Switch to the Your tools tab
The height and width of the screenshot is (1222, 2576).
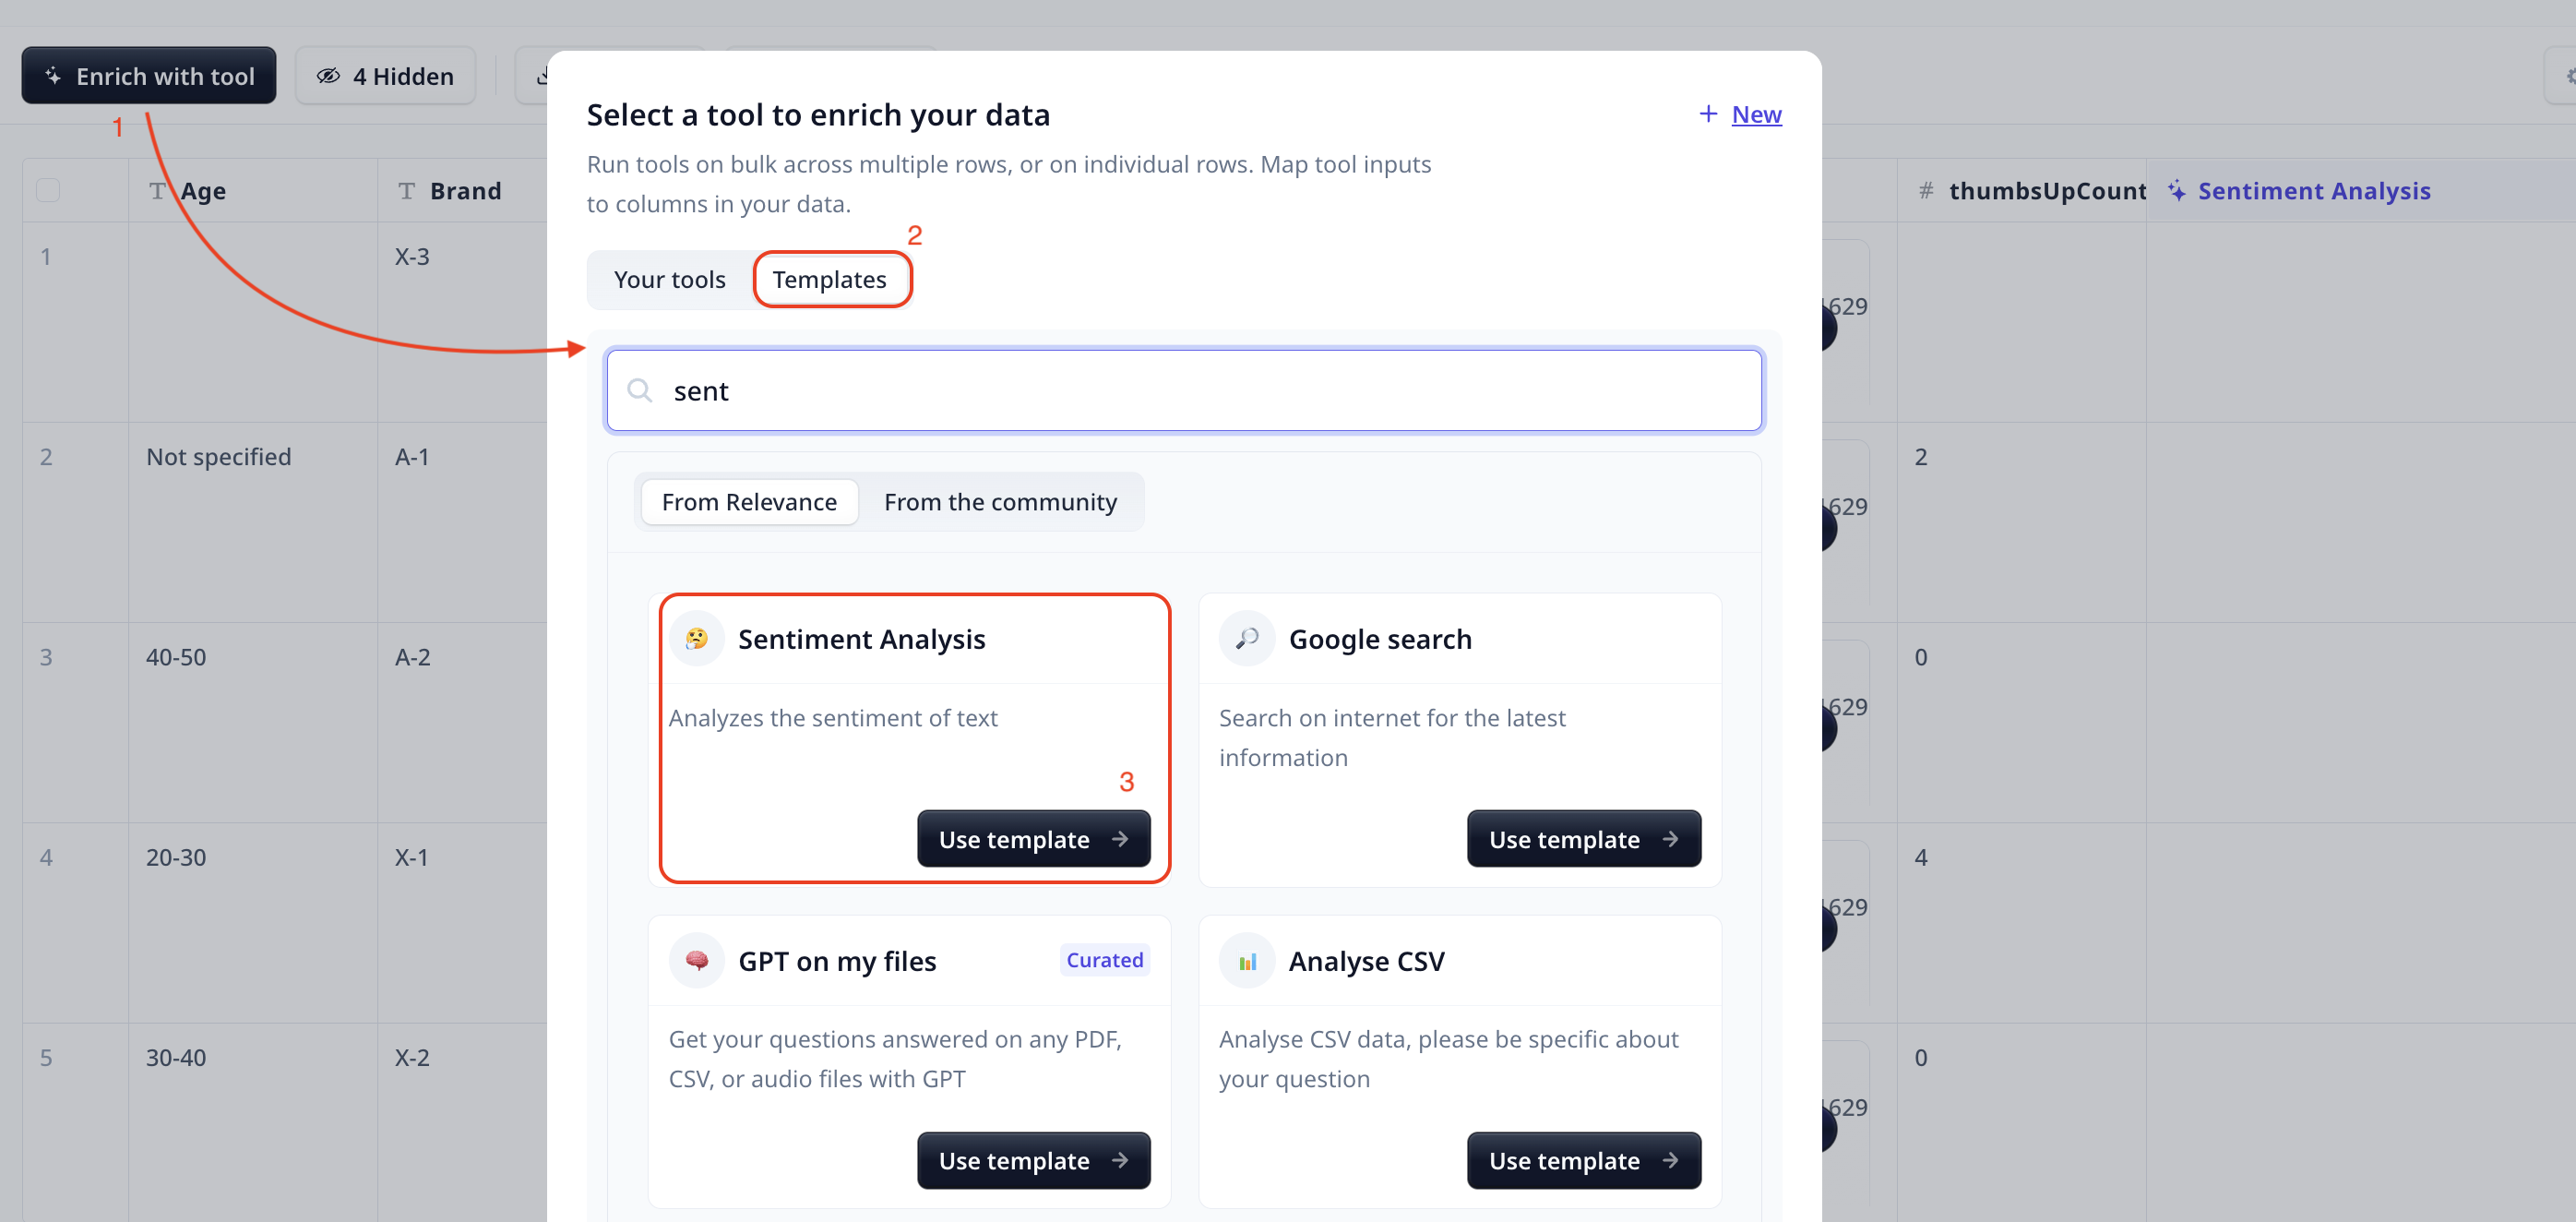coord(669,279)
